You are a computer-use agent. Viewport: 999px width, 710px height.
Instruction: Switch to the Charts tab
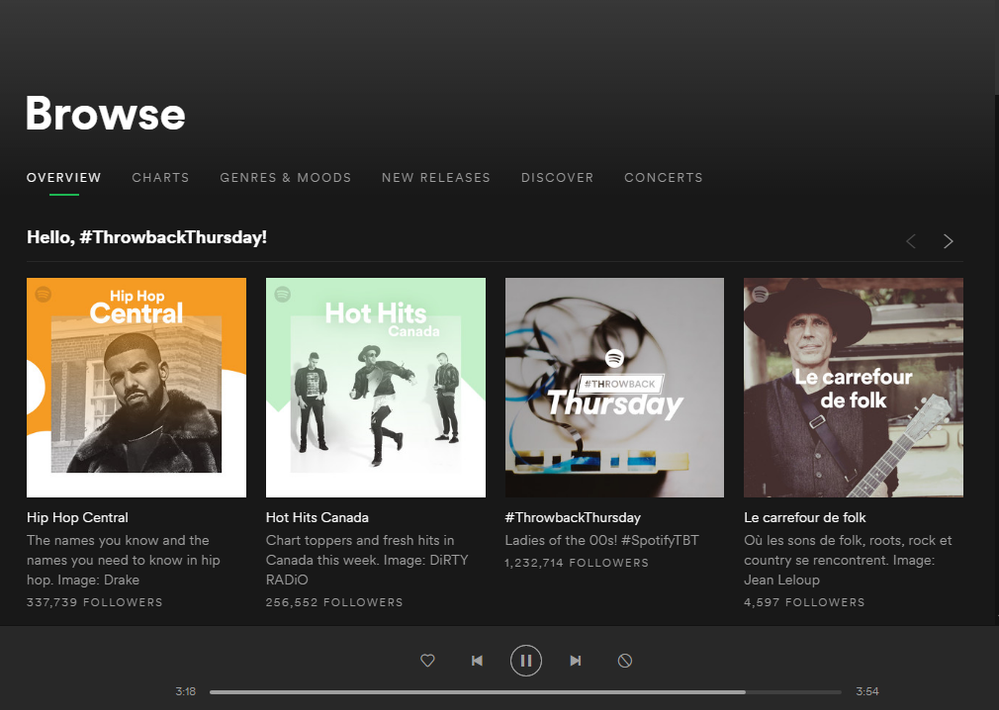pyautogui.click(x=161, y=178)
